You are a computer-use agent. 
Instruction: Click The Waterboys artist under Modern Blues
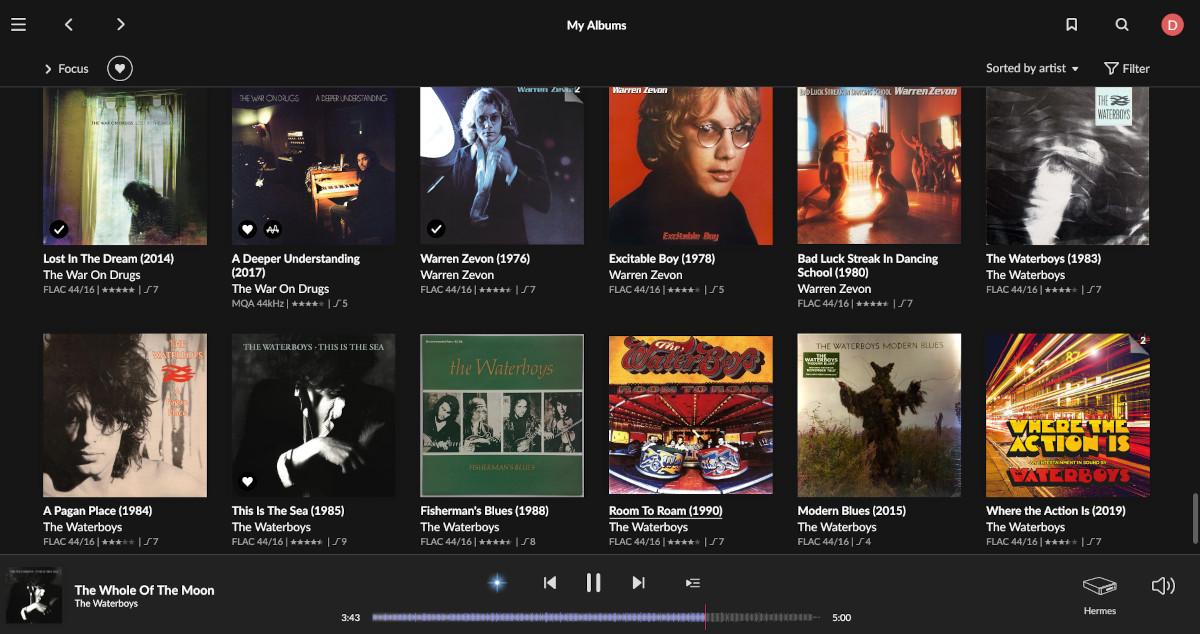tap(837, 527)
